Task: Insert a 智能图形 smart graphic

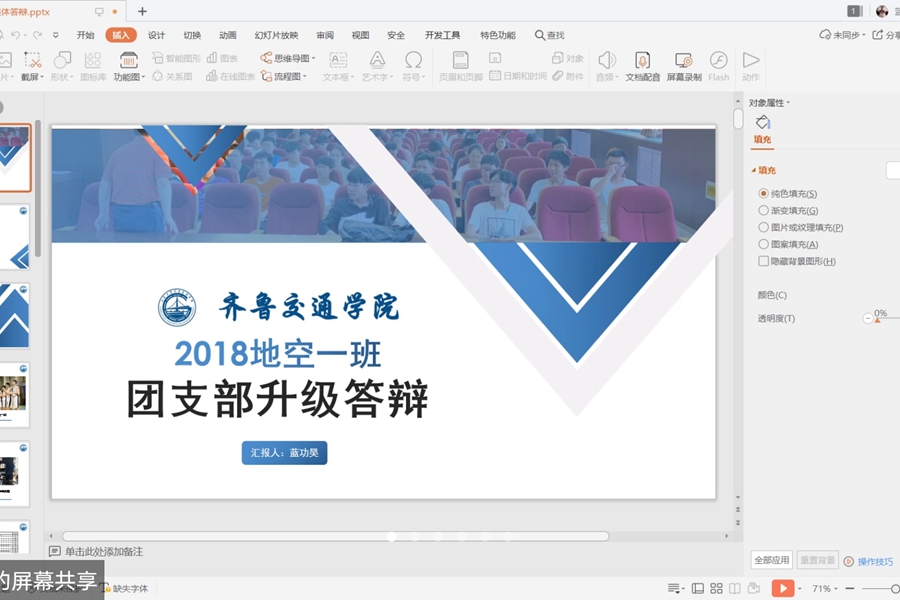Action: coord(176,58)
